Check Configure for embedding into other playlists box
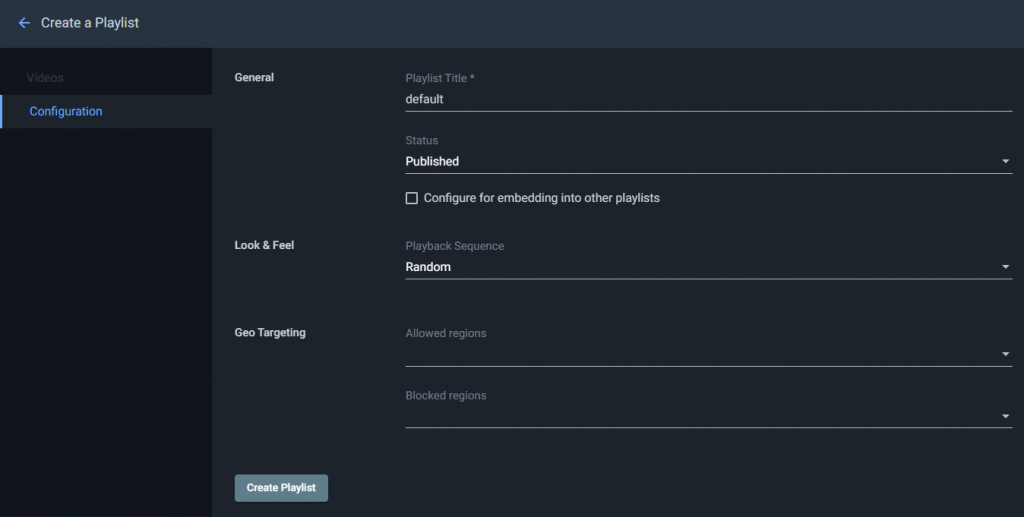 411,198
